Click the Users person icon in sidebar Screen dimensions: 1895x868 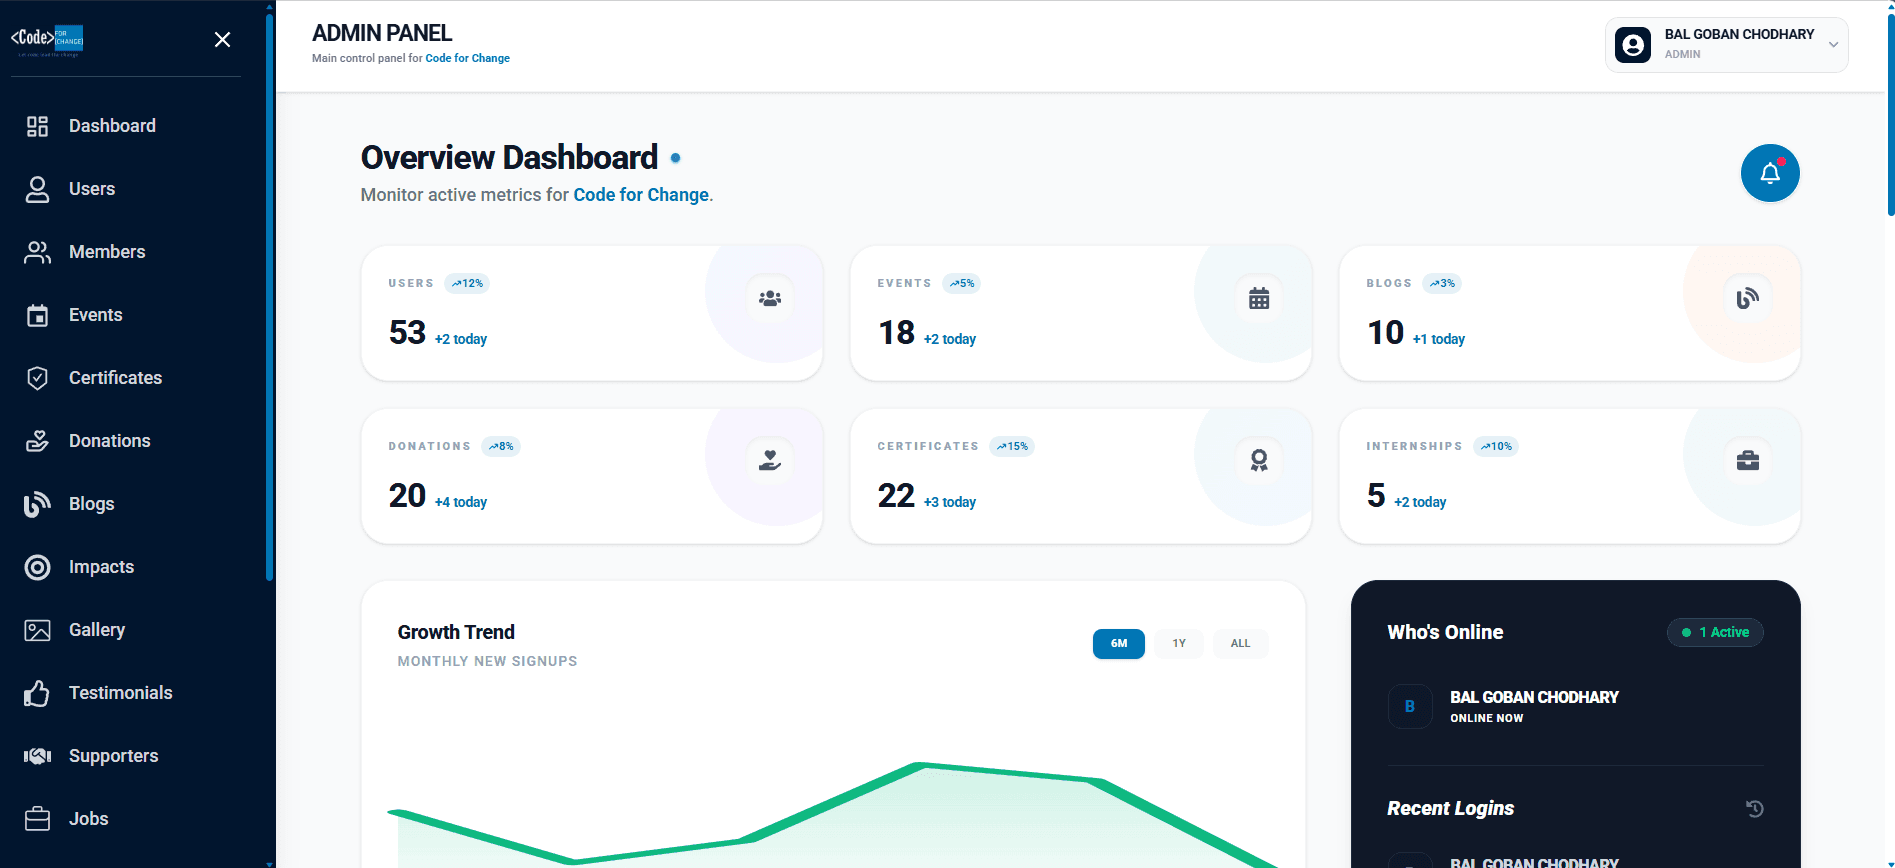click(37, 189)
